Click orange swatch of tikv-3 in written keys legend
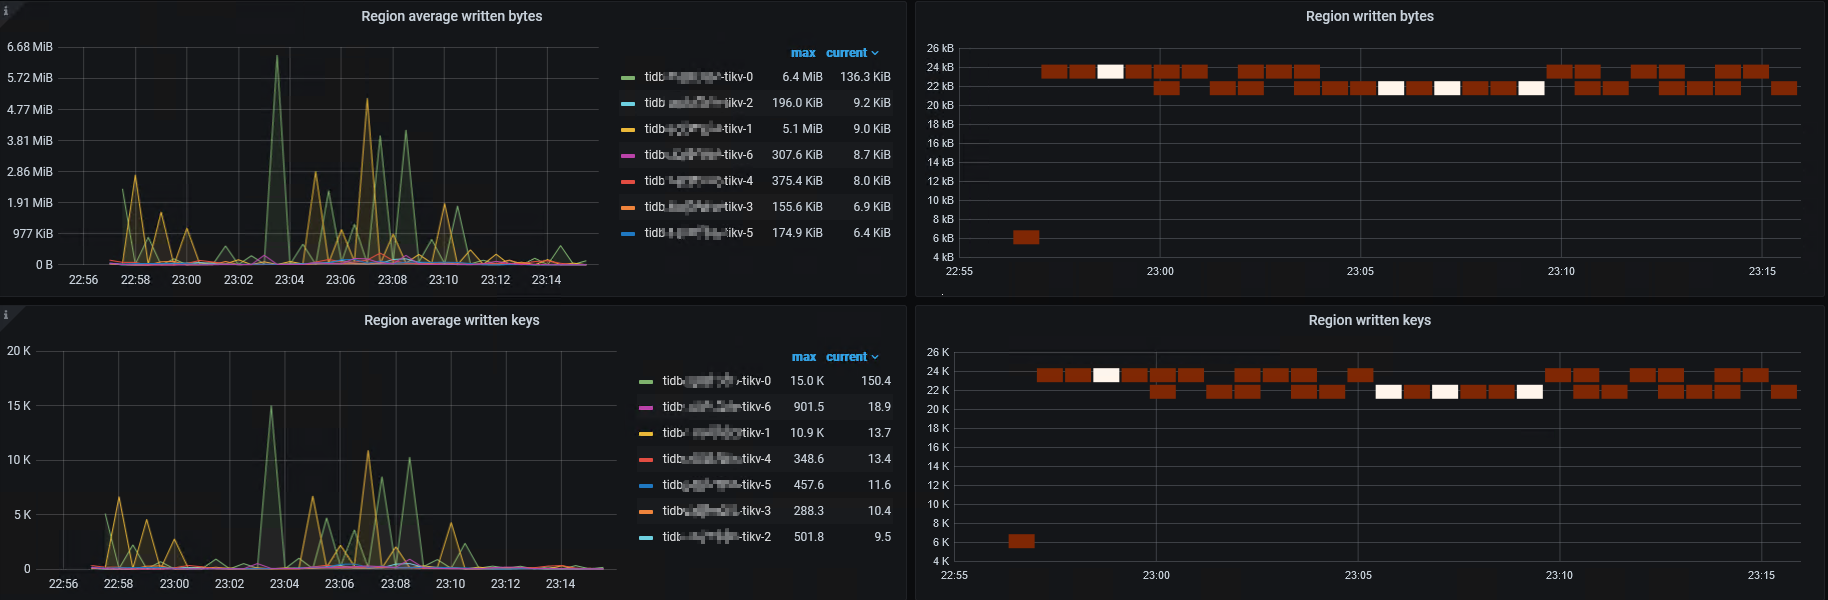1828x600 pixels. 646,512
